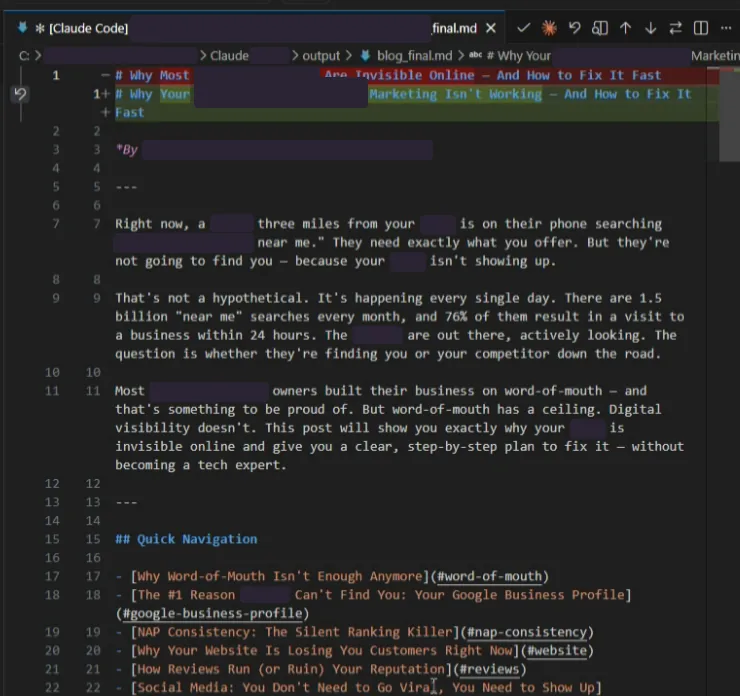This screenshot has height=696, width=740.
Task: Click the paragraph line 'becoming a tech expert.'
Action: point(201,465)
